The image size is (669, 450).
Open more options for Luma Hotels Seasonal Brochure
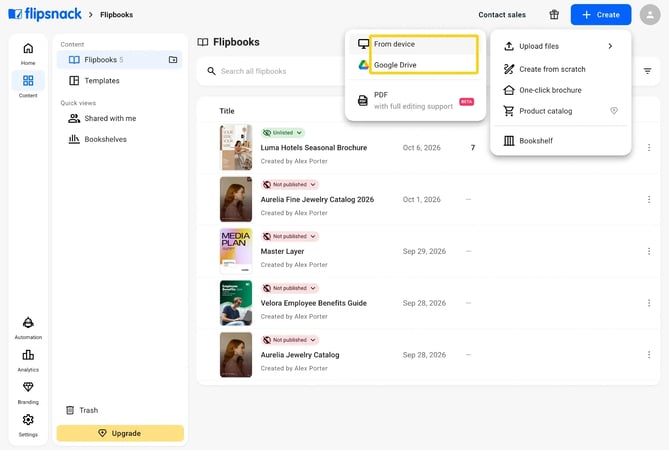(x=649, y=148)
